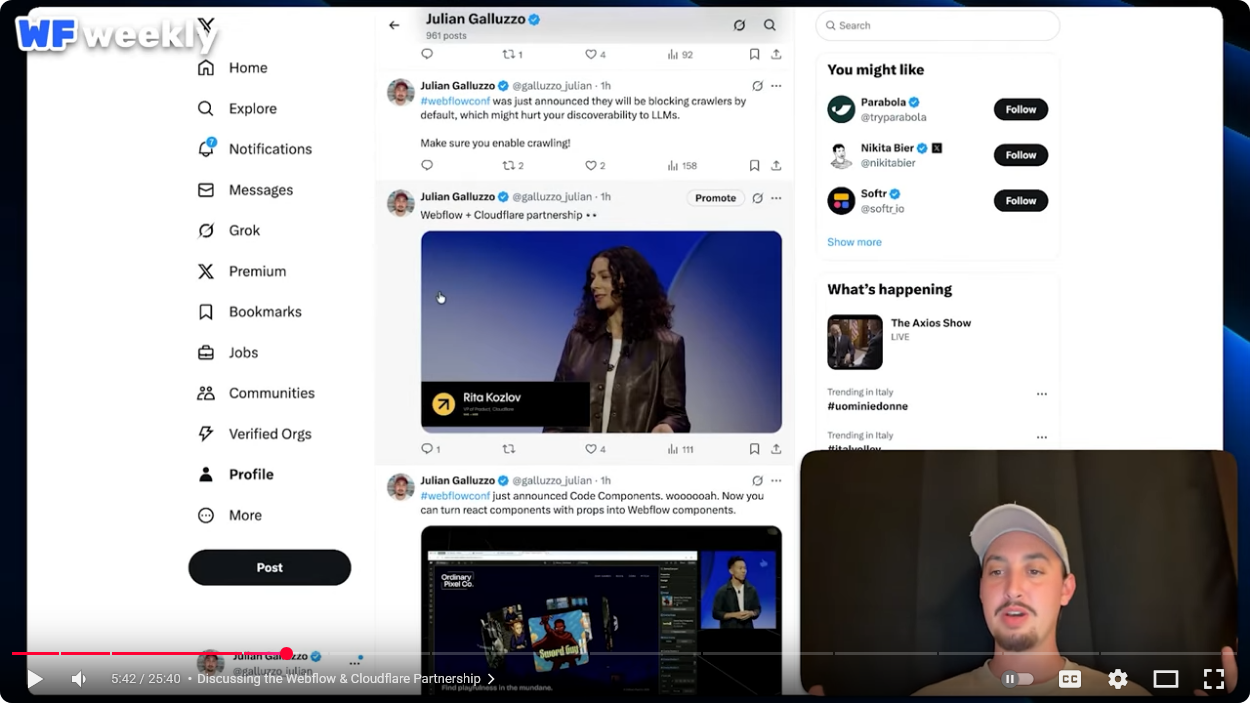Open Notifications with bell badge
Image resolution: width=1250 pixels, height=703 pixels.
click(x=254, y=149)
